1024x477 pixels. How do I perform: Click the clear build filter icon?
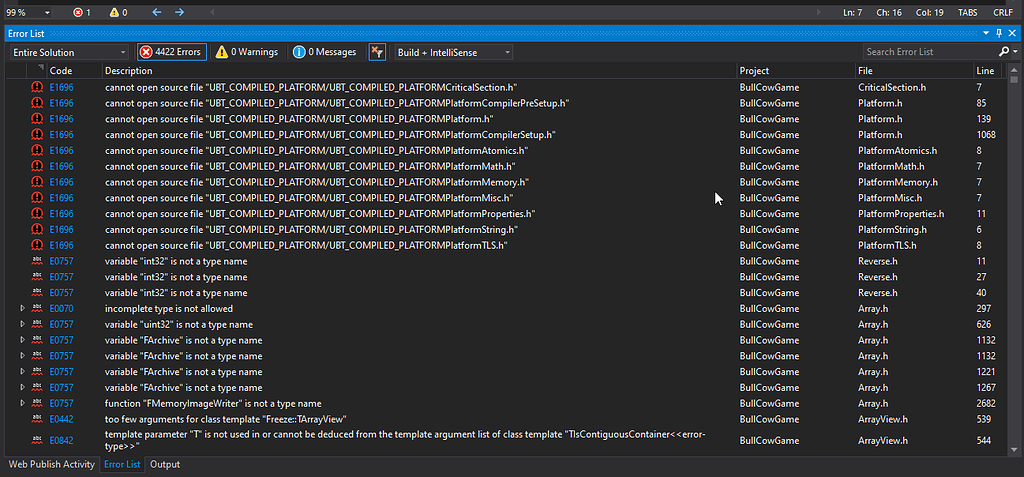377,52
